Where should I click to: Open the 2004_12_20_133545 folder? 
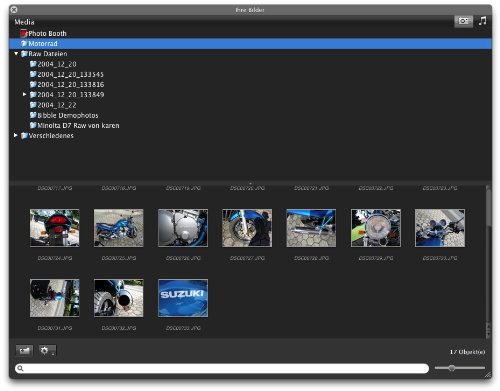point(70,74)
